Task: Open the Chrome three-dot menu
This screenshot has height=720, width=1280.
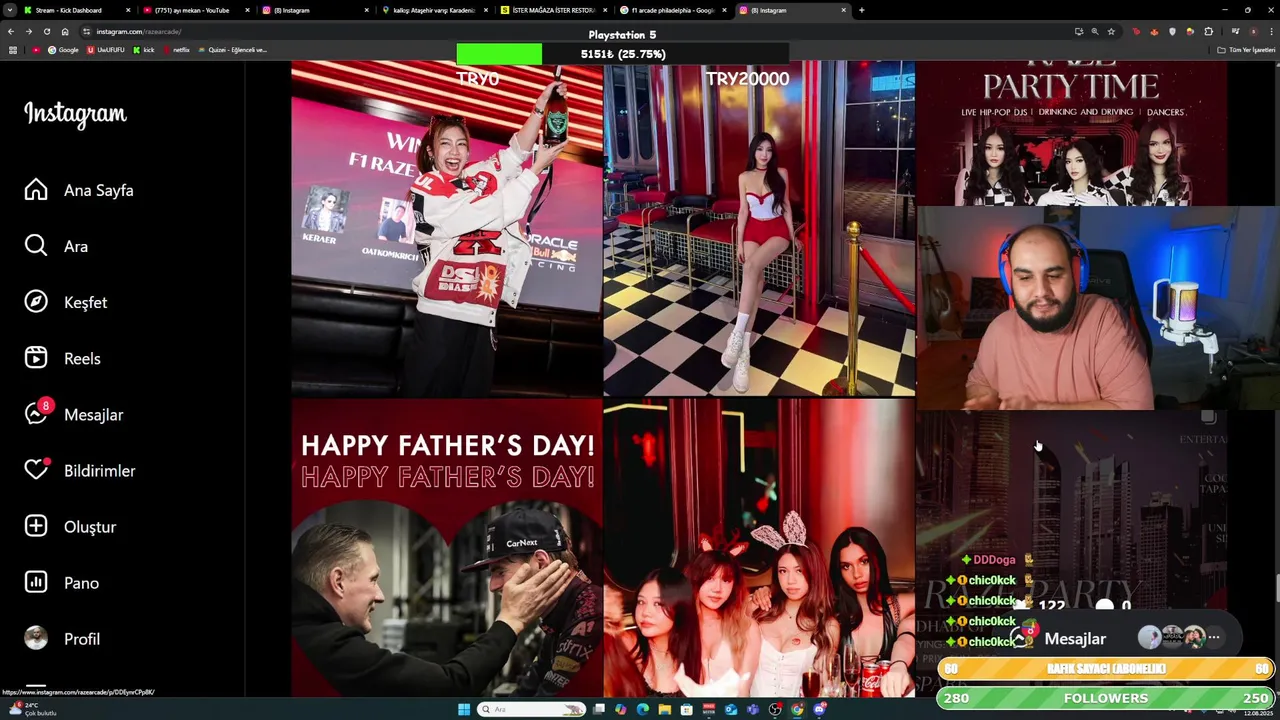Action: (1271, 32)
